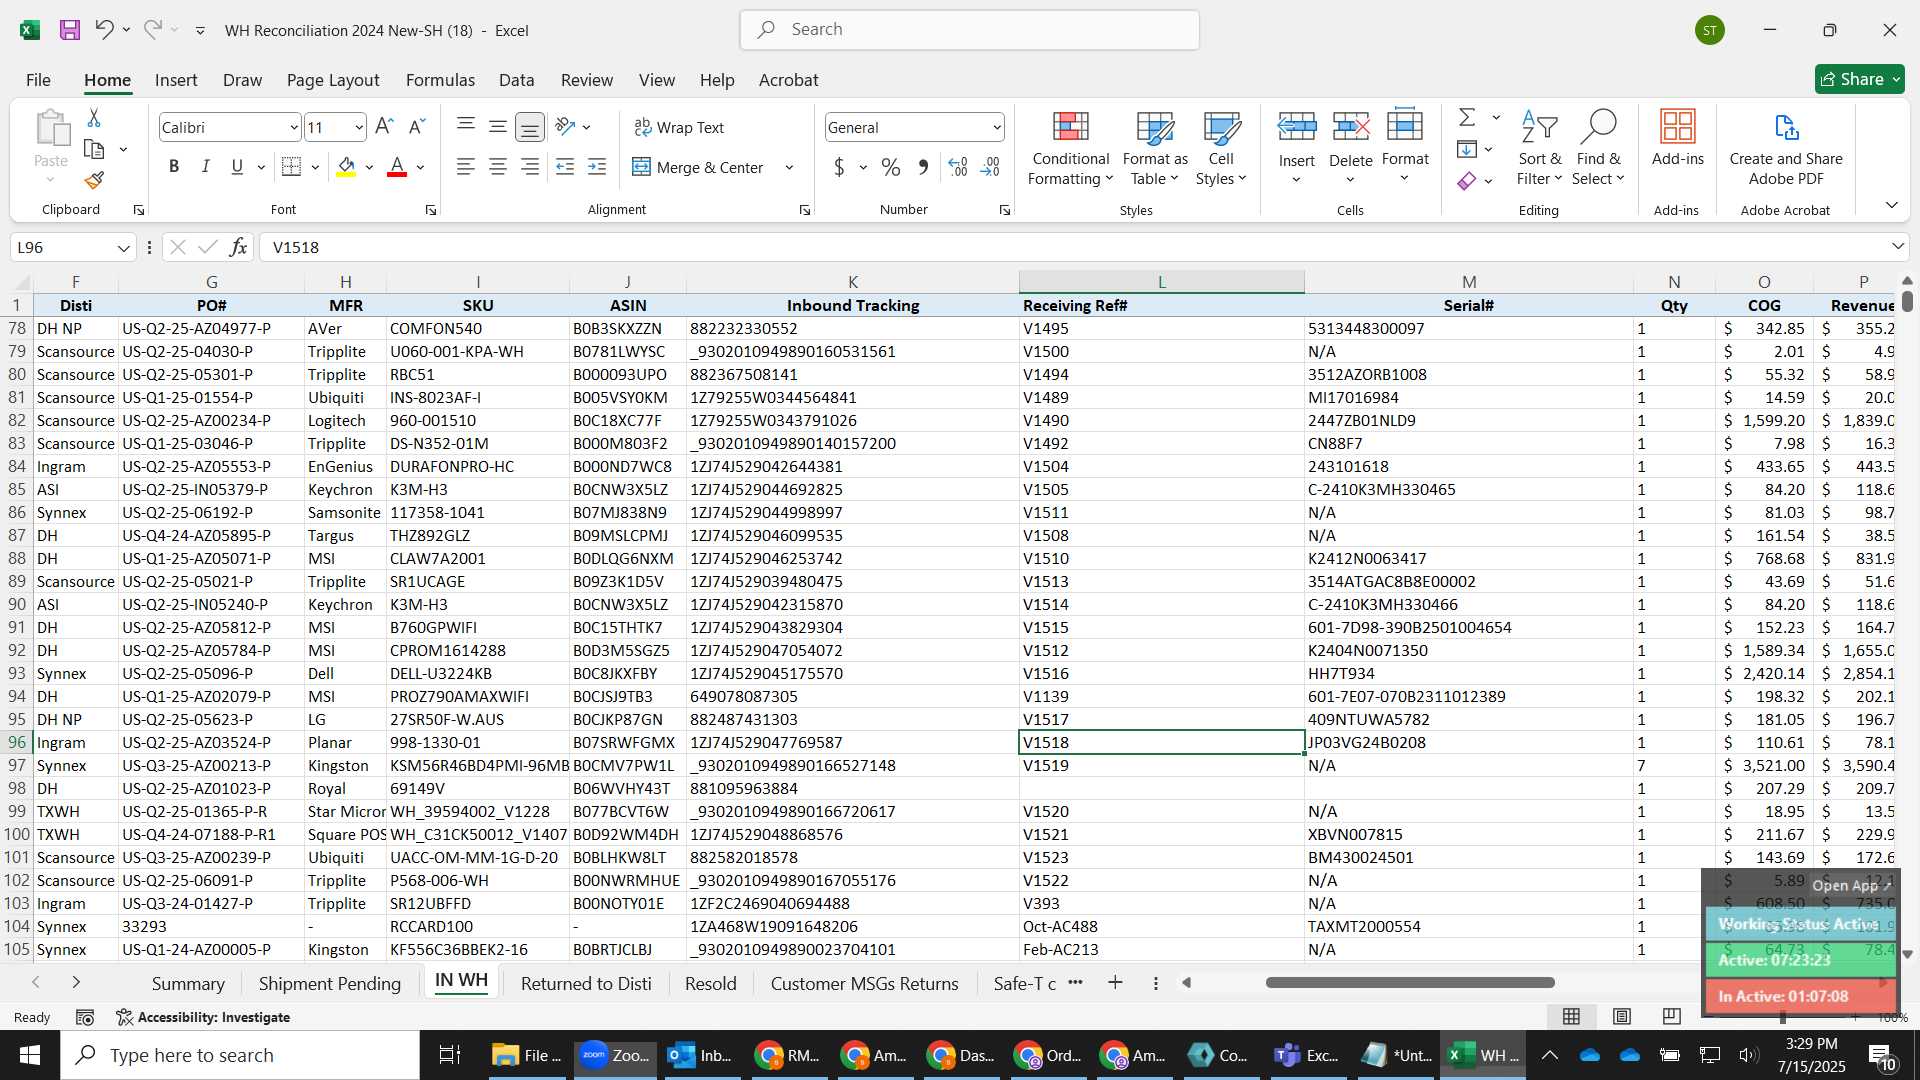Screen dimensions: 1920x1080
Task: Click the Undo arrow icon
Action: point(104,30)
